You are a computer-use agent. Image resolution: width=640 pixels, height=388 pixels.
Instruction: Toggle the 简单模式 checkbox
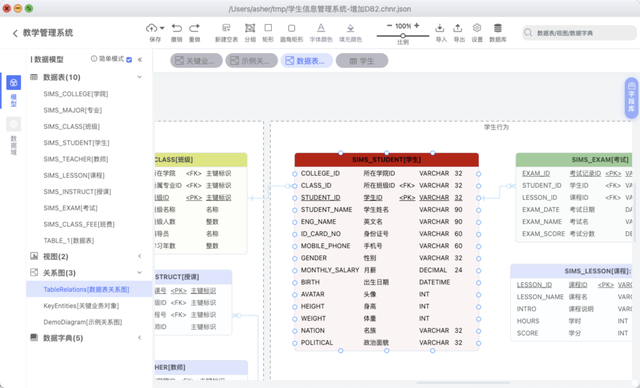(x=129, y=60)
